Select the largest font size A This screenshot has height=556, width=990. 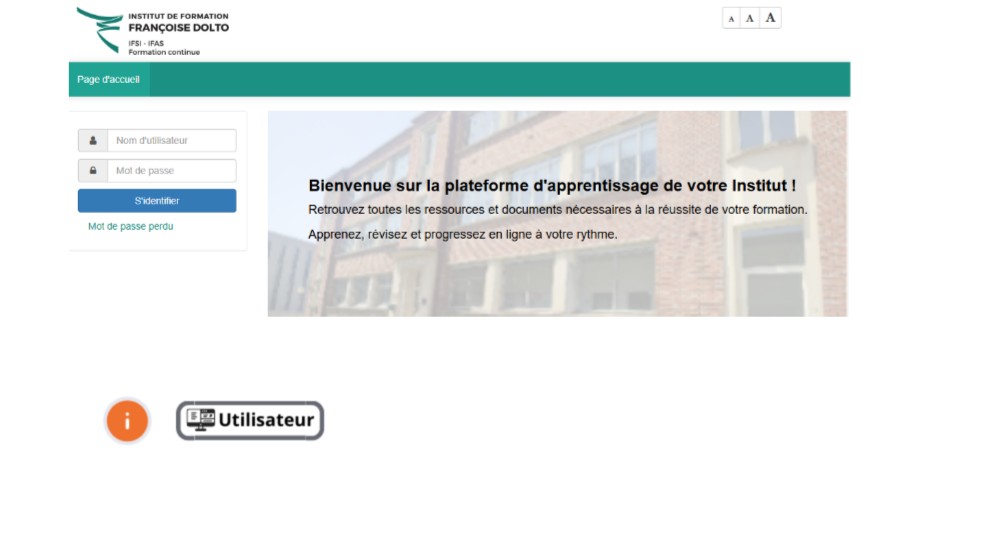[770, 17]
